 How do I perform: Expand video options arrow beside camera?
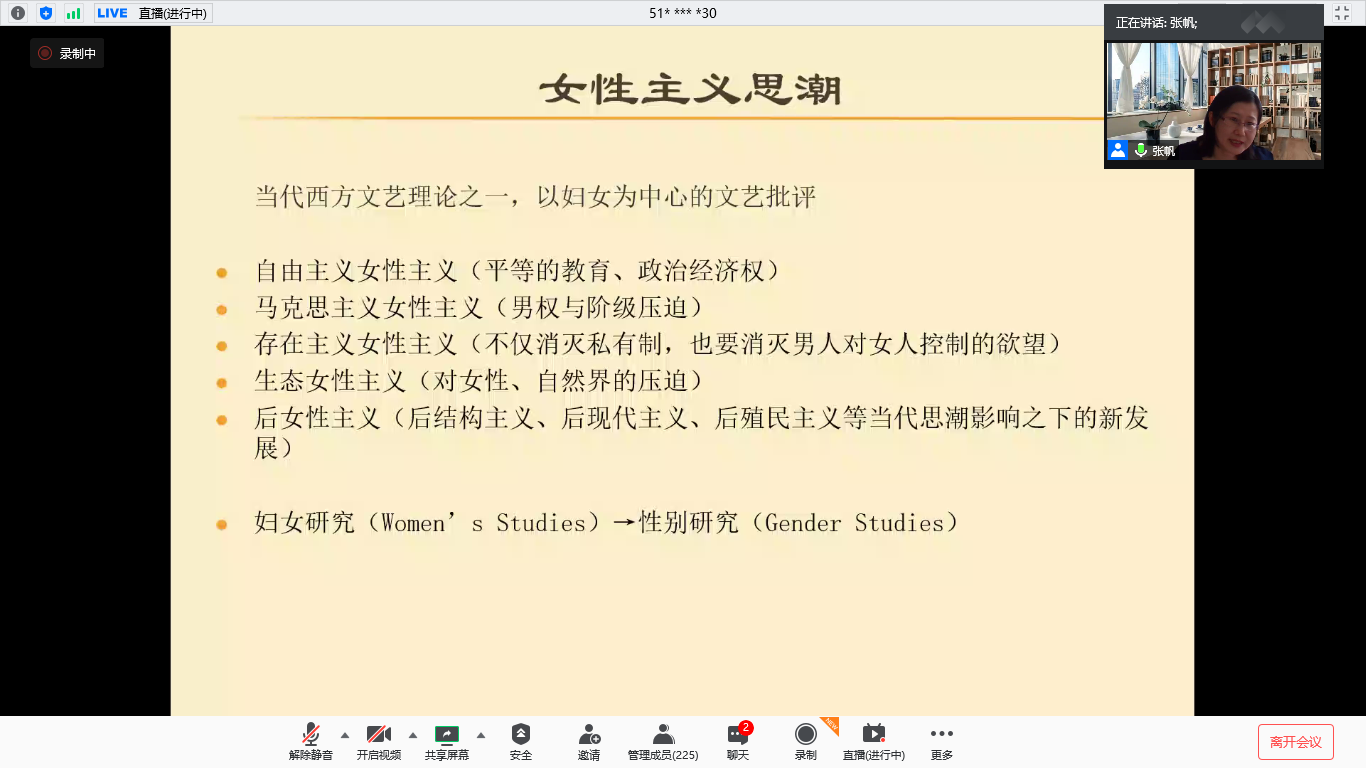[413, 734]
